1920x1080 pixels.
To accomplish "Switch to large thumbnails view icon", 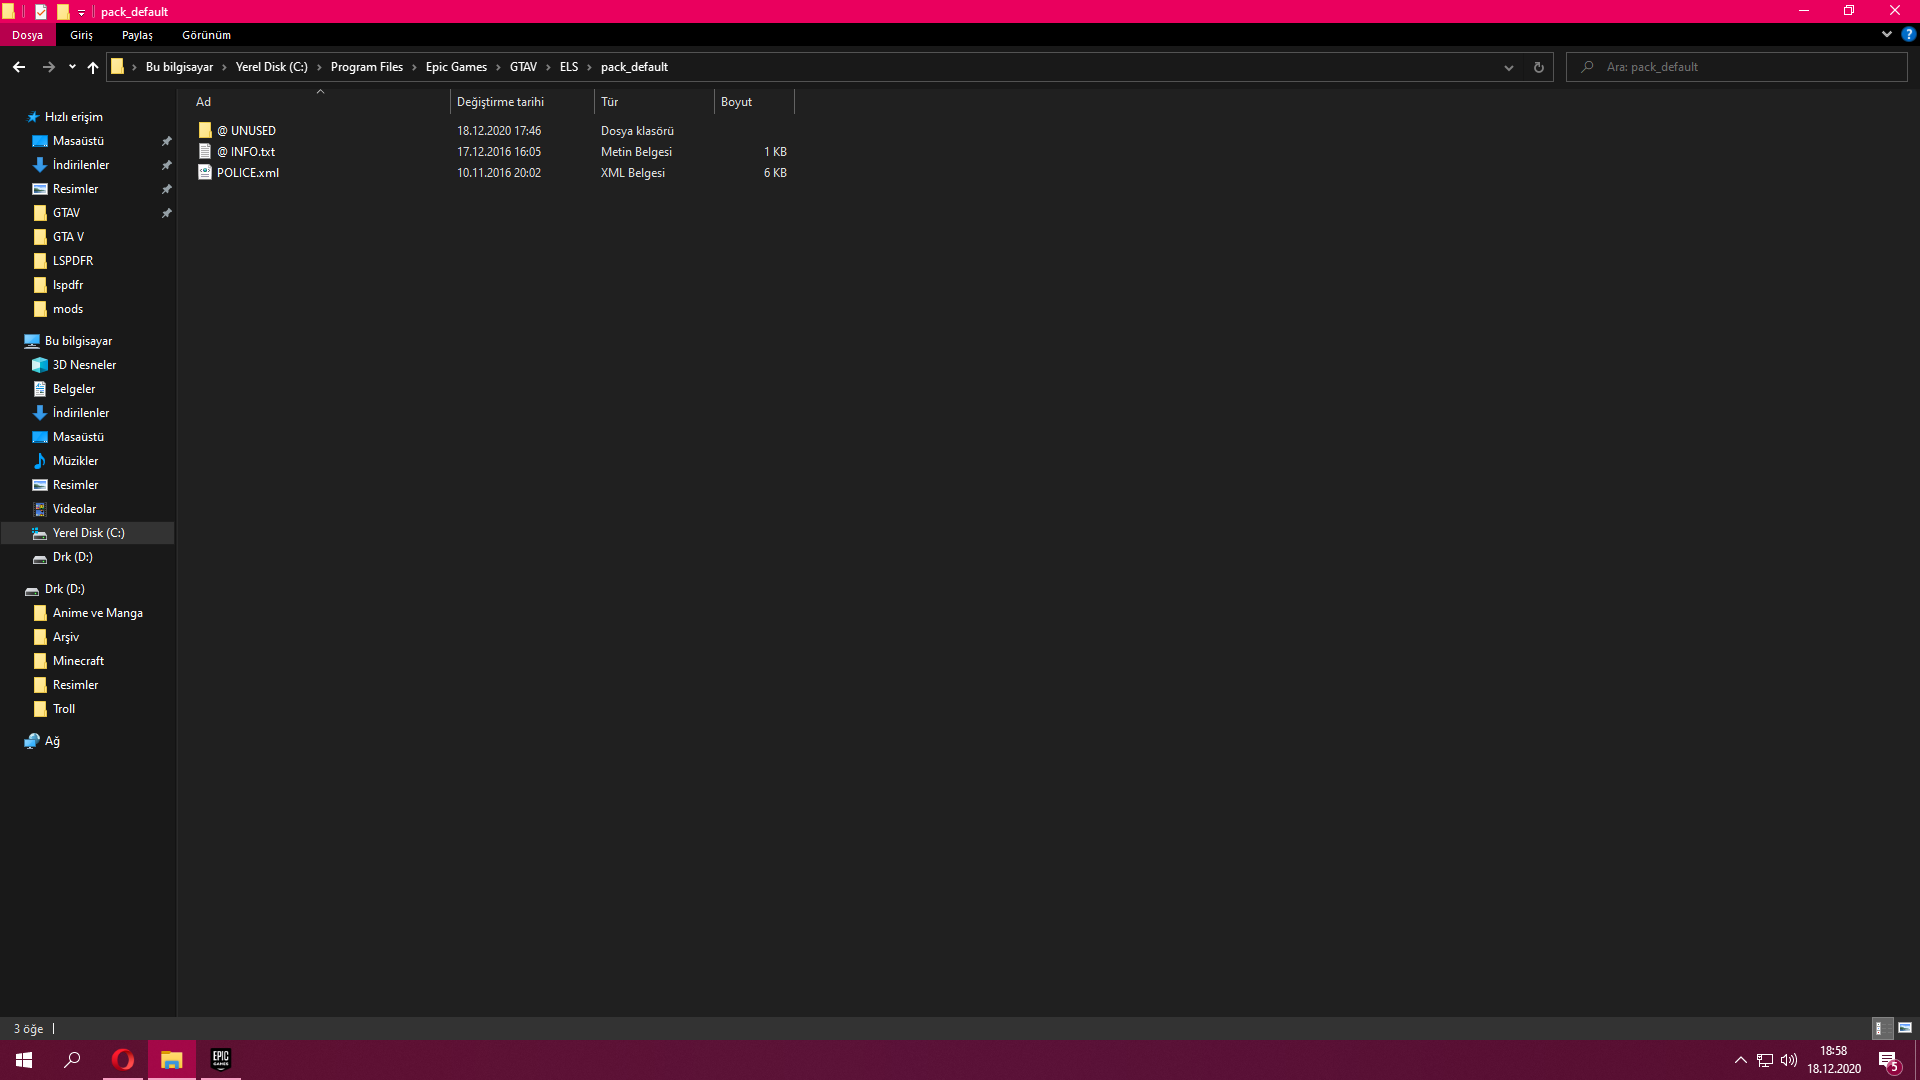I will (x=1904, y=1028).
